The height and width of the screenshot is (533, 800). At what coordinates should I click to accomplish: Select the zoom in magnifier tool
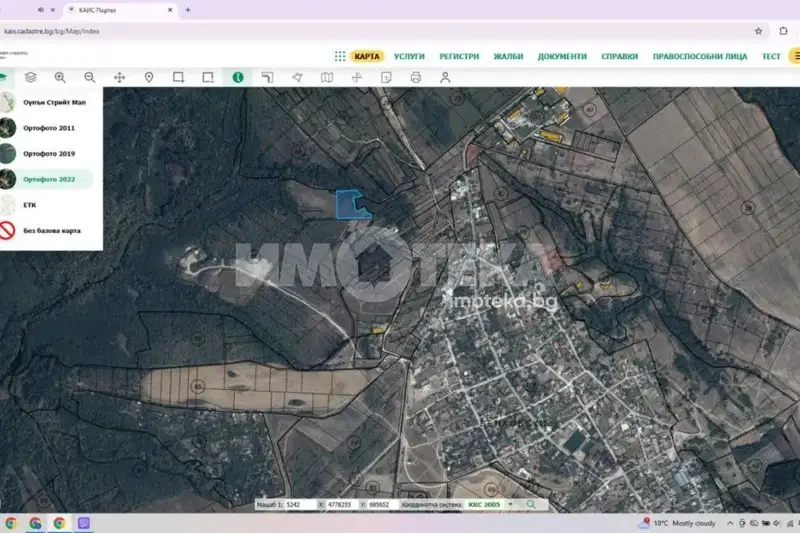click(x=60, y=77)
